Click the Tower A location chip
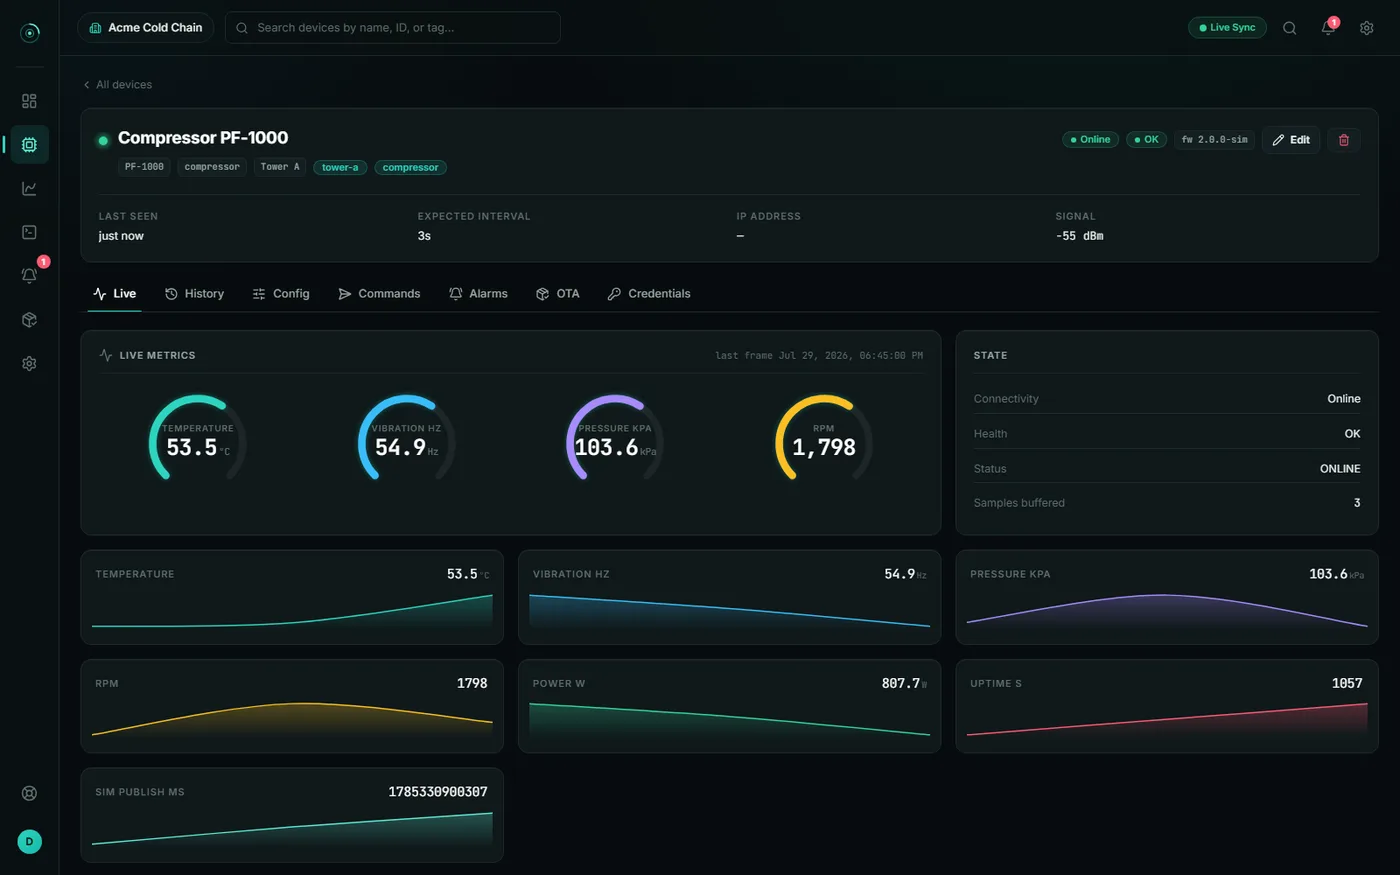The height and width of the screenshot is (875, 1400). coord(280,167)
